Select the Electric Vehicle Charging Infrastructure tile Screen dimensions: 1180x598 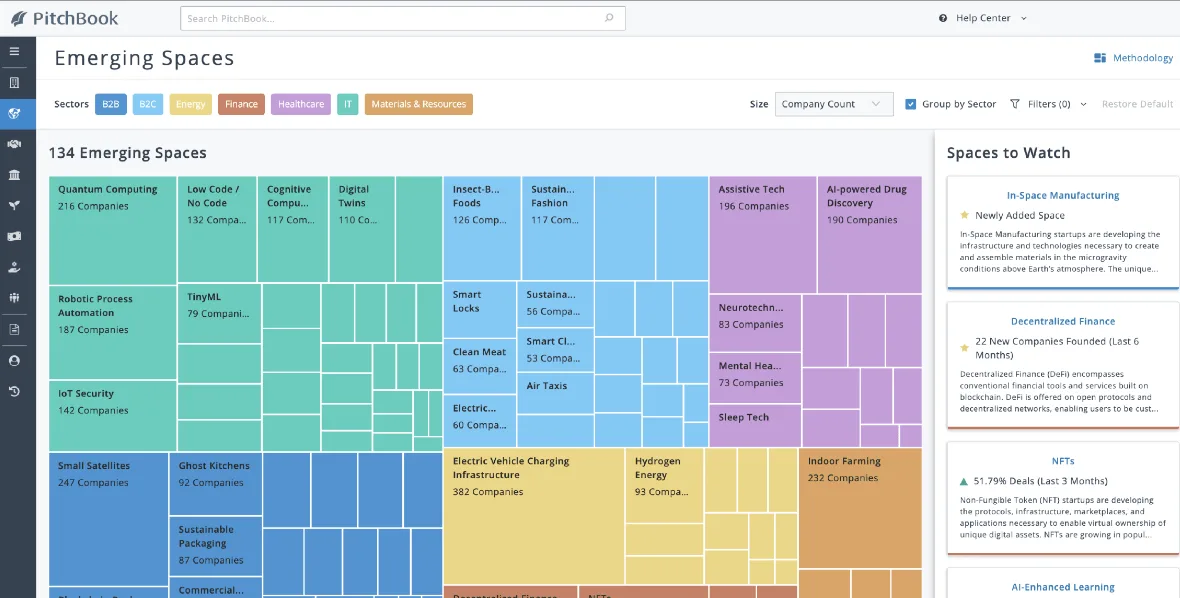pos(534,516)
